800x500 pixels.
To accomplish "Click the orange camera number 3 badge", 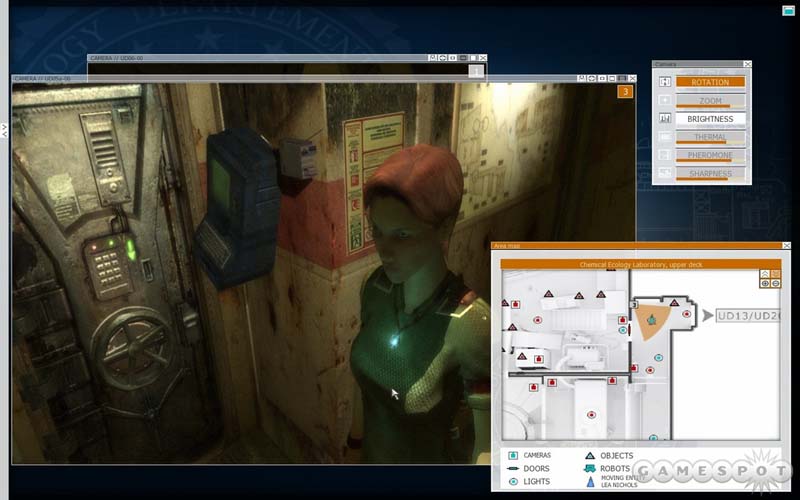I will coord(625,92).
